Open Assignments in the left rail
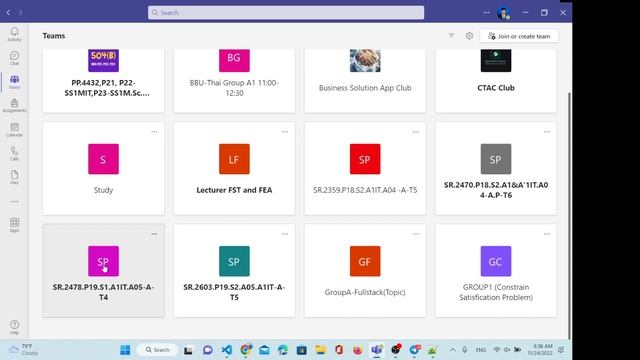 14,105
